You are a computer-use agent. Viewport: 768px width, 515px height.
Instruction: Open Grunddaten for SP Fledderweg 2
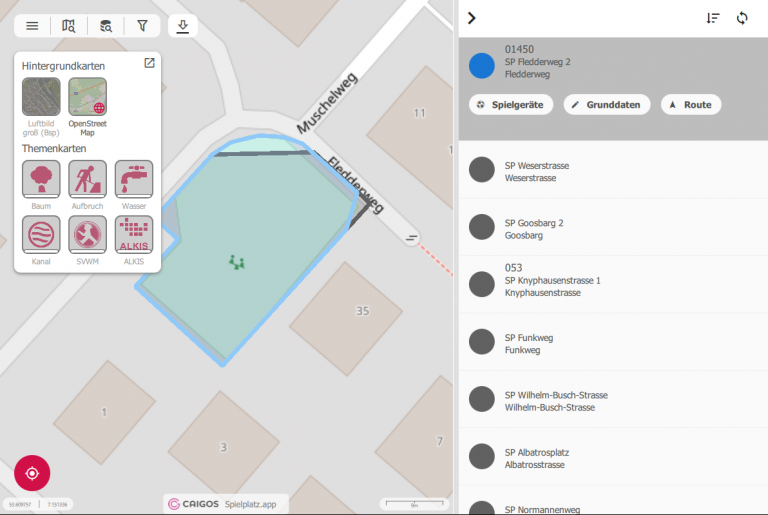point(607,104)
